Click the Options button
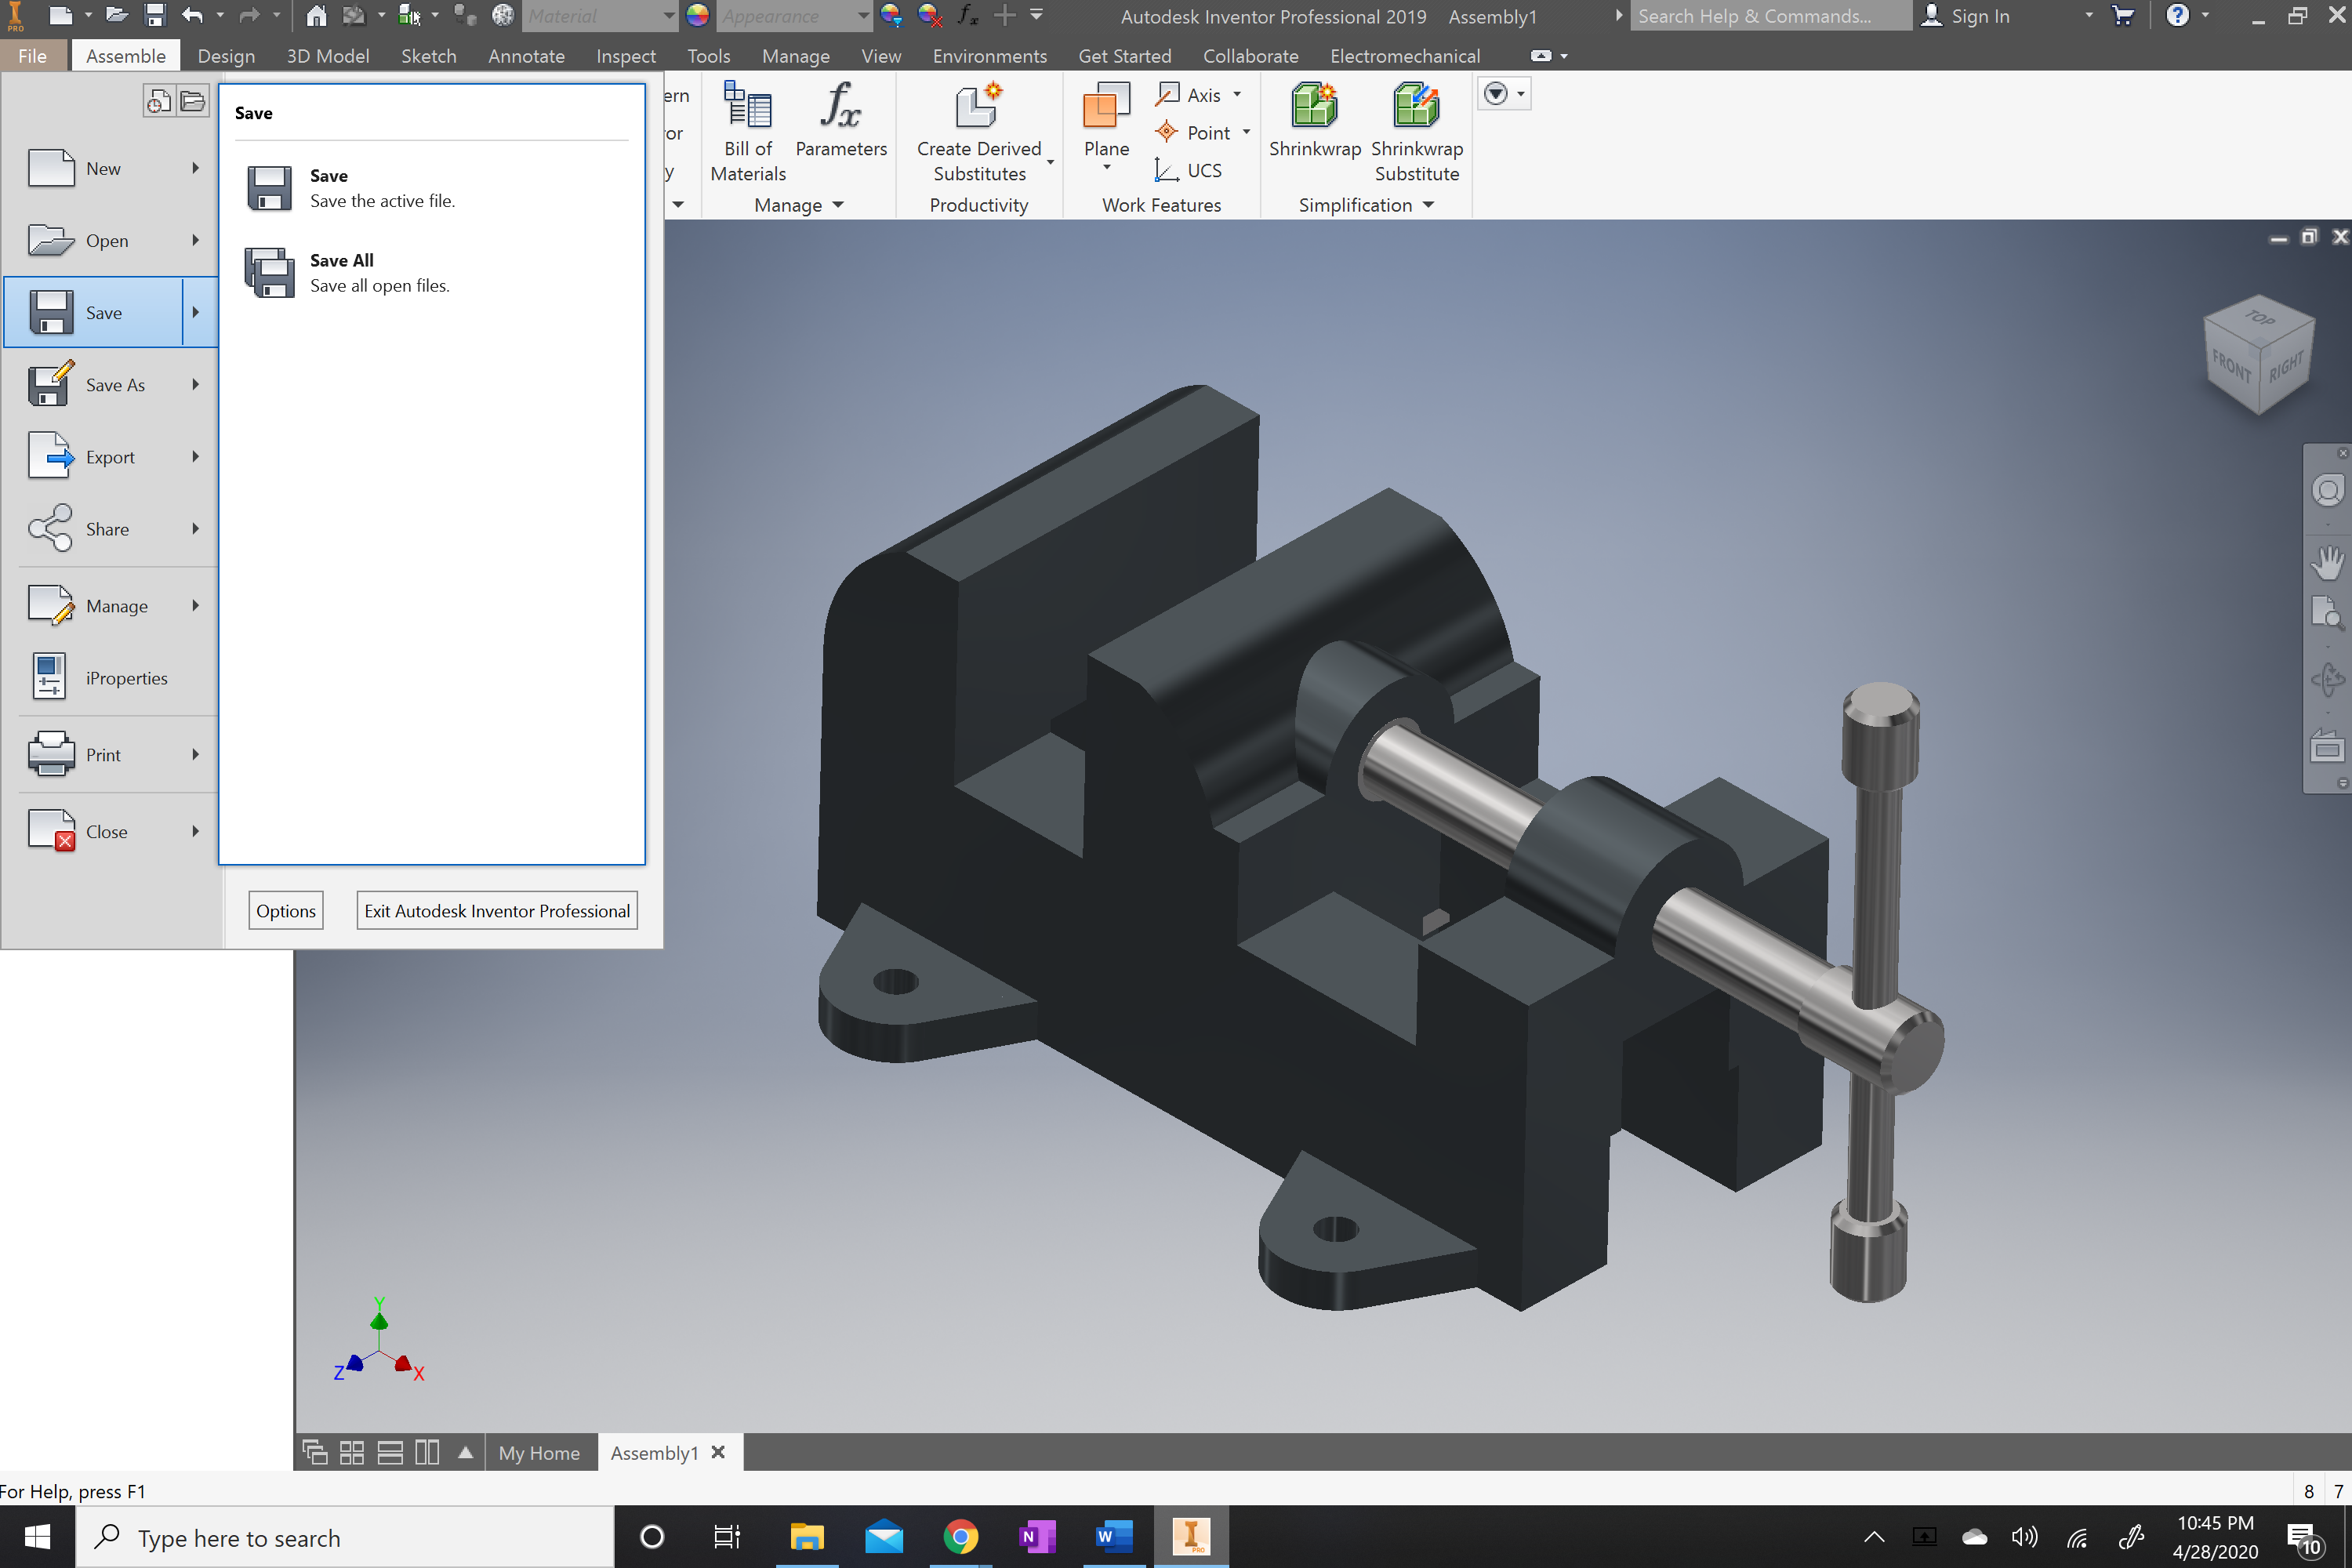Viewport: 2352px width, 1568px height. (x=286, y=910)
